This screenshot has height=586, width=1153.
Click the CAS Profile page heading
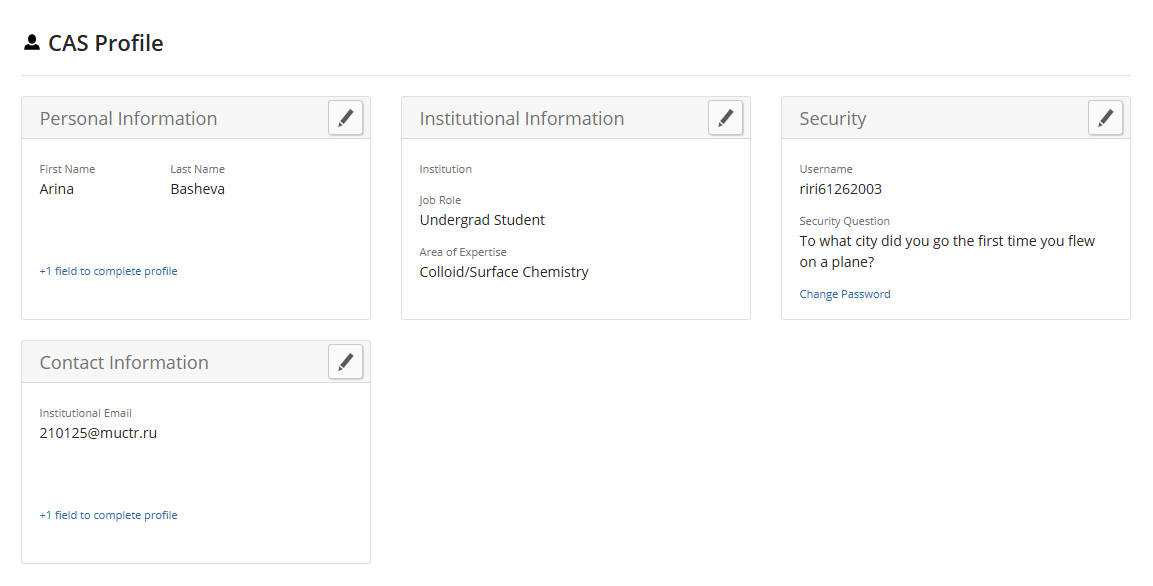[105, 43]
